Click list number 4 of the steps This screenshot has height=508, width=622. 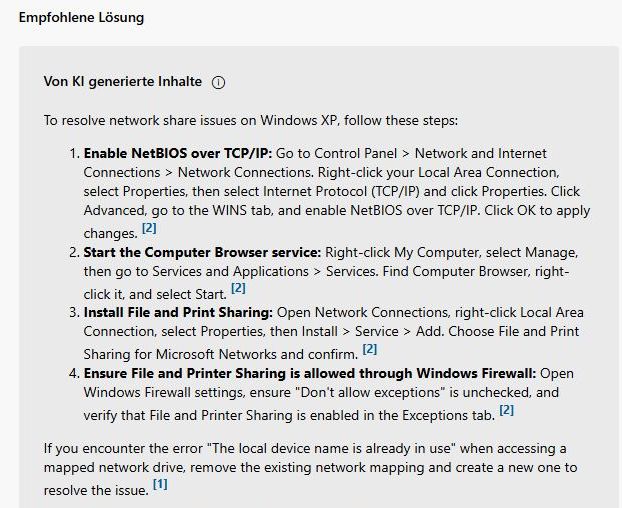click(75, 374)
